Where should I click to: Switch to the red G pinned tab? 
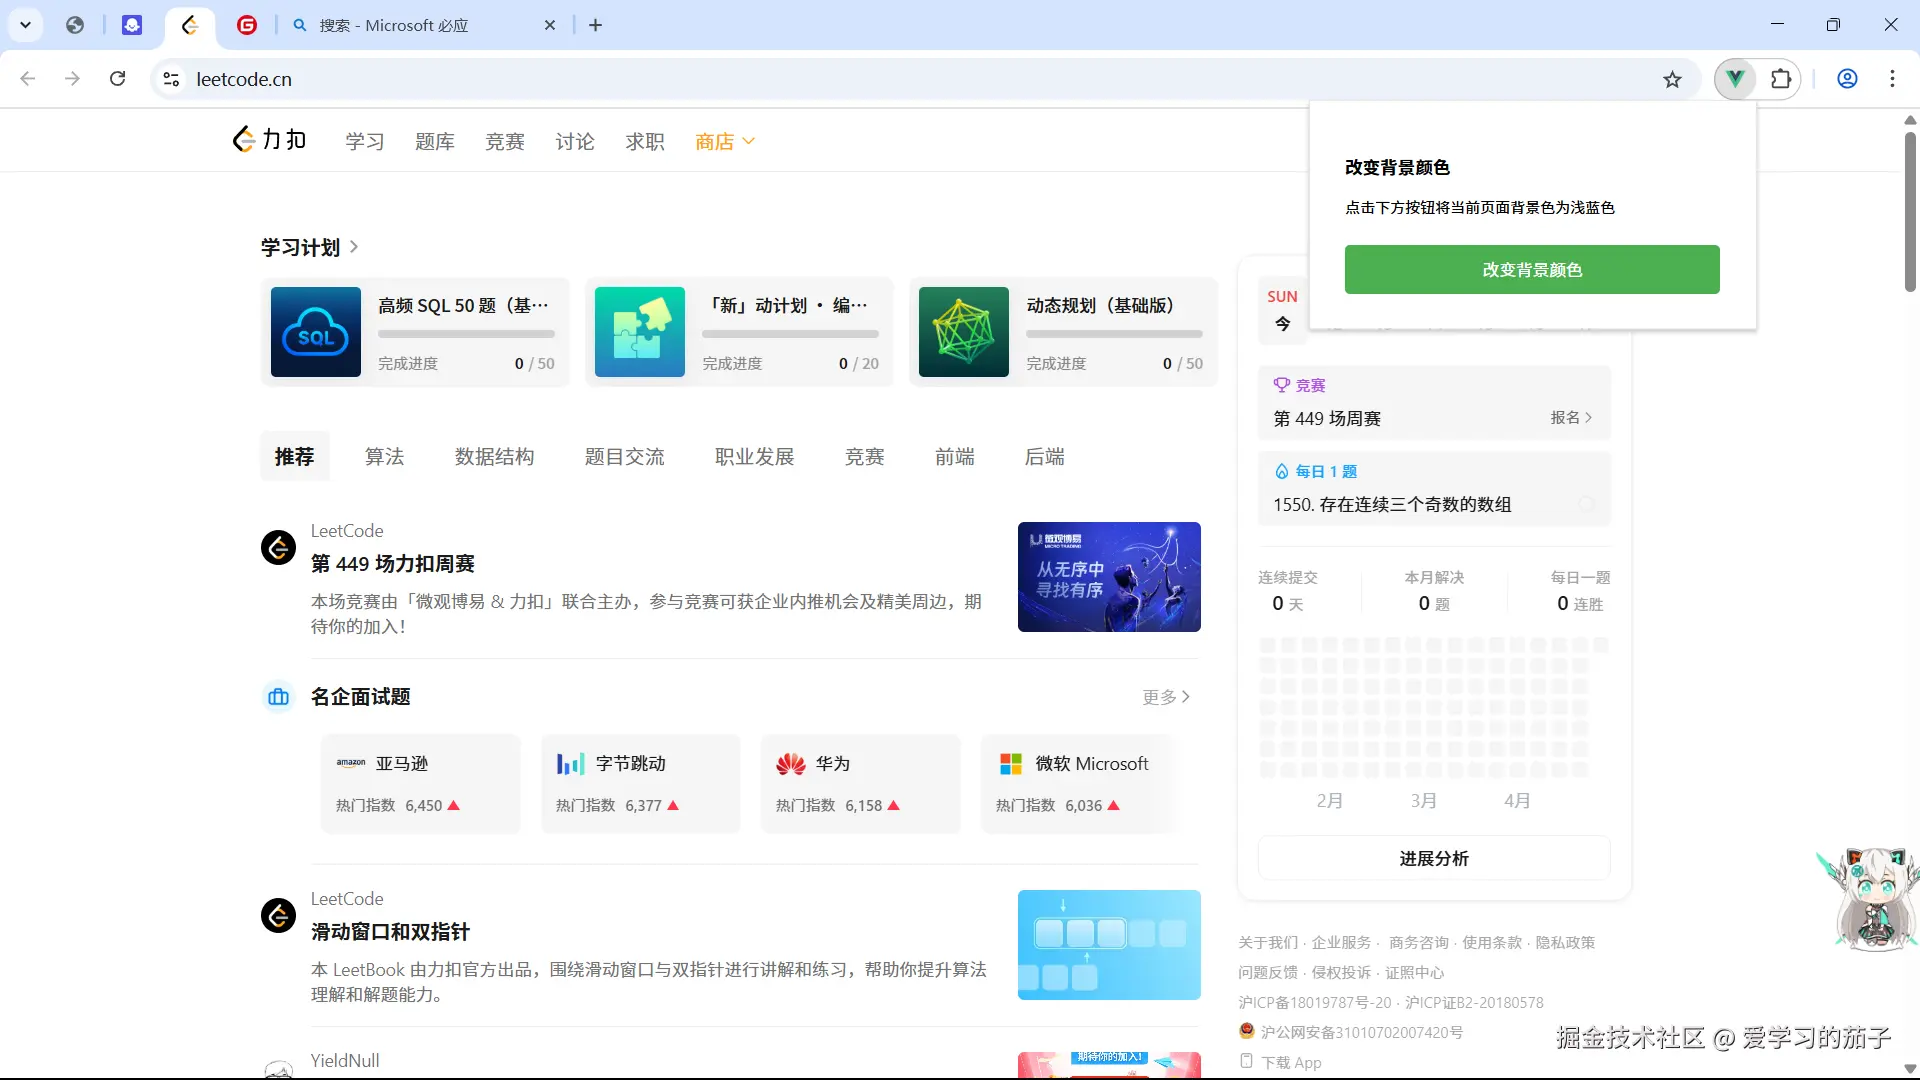pos(247,25)
